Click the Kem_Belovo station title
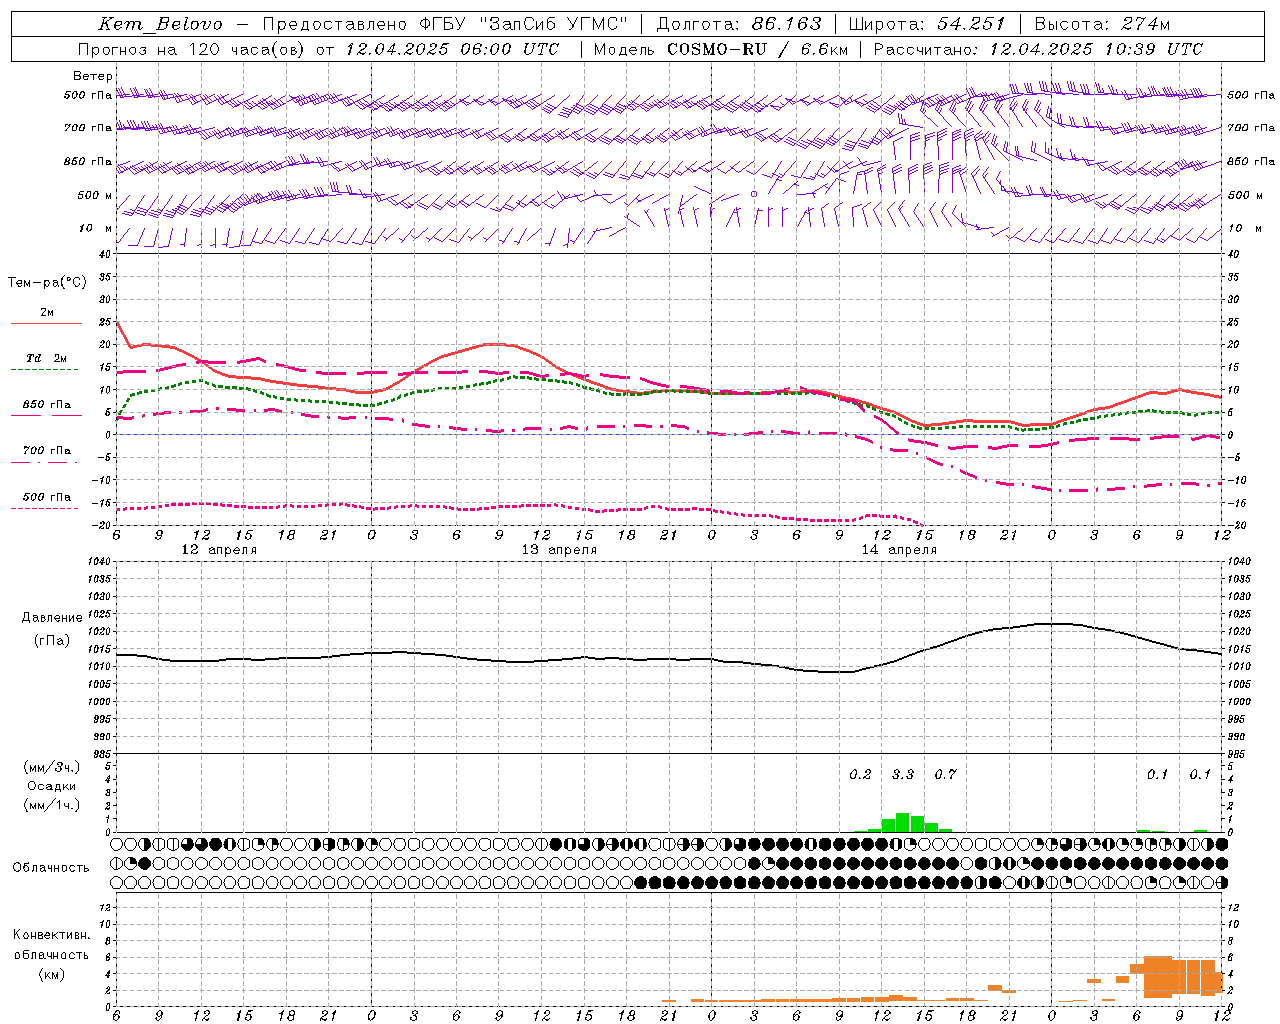Screen dimensions: 1280x1024 click(161, 24)
